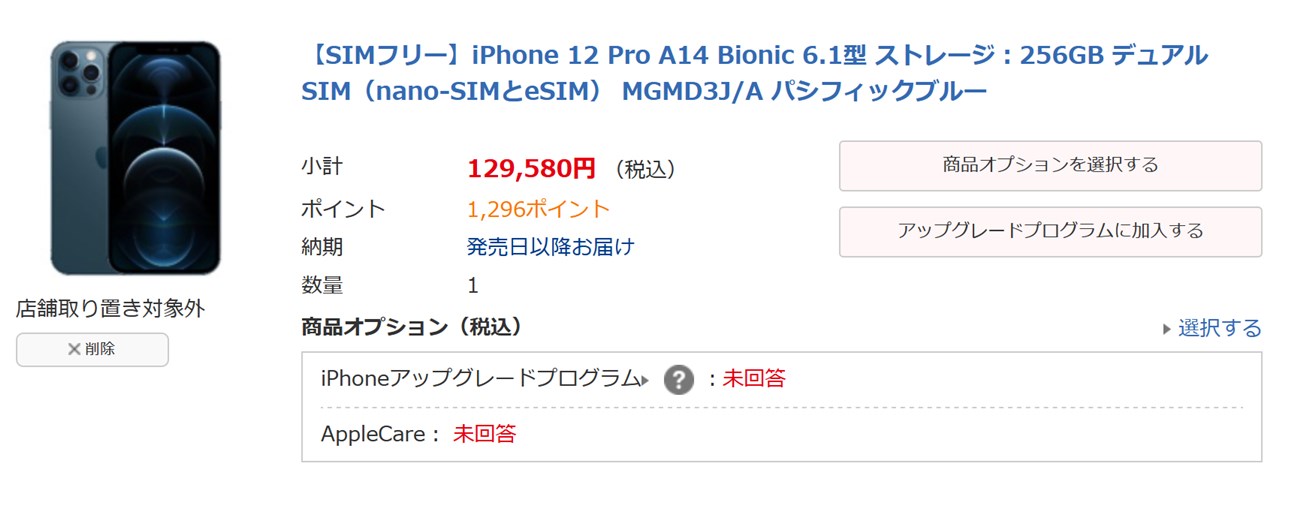This screenshot has width=1300, height=505.
Task: Click small arrow after iPhoneアップグレードプログラム
Action: (x=645, y=380)
